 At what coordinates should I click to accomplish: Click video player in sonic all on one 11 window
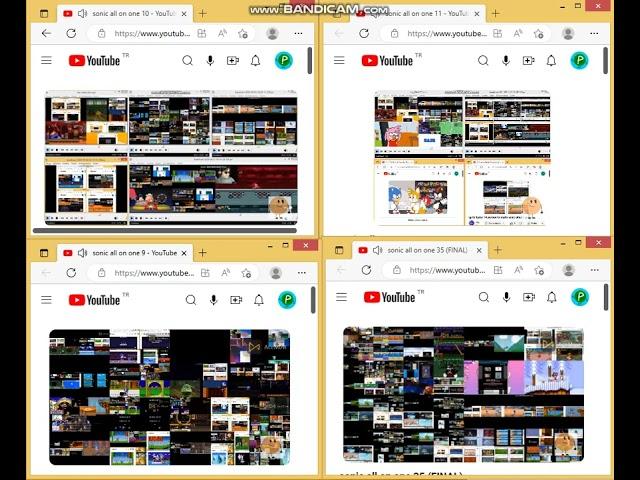(462, 158)
